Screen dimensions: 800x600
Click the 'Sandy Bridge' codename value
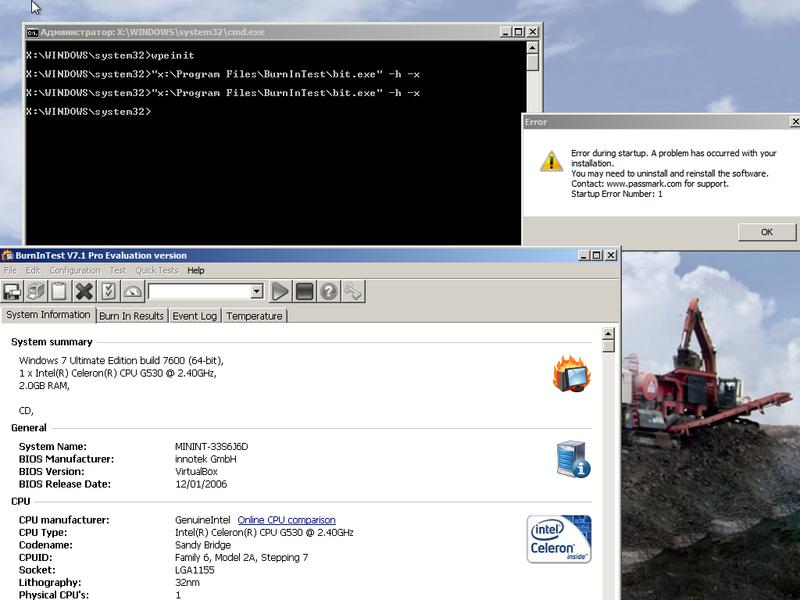tap(203, 545)
